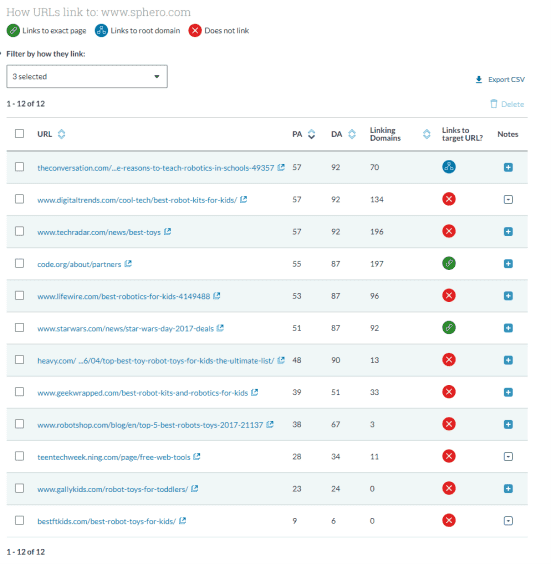The image size is (551, 564).
Task: Open external link icon for gallykids.com row
Action: 194,488
